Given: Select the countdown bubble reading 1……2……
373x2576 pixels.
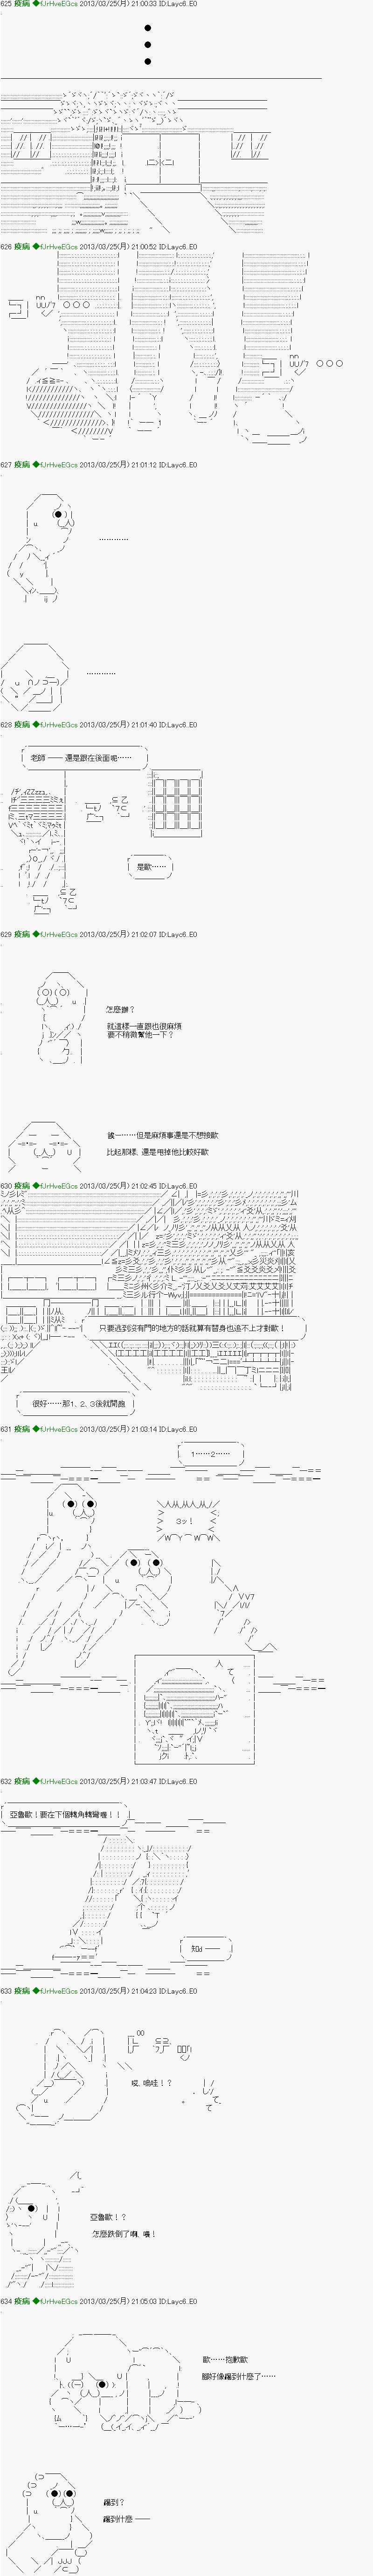Looking at the screenshot, I should [210, 1453].
